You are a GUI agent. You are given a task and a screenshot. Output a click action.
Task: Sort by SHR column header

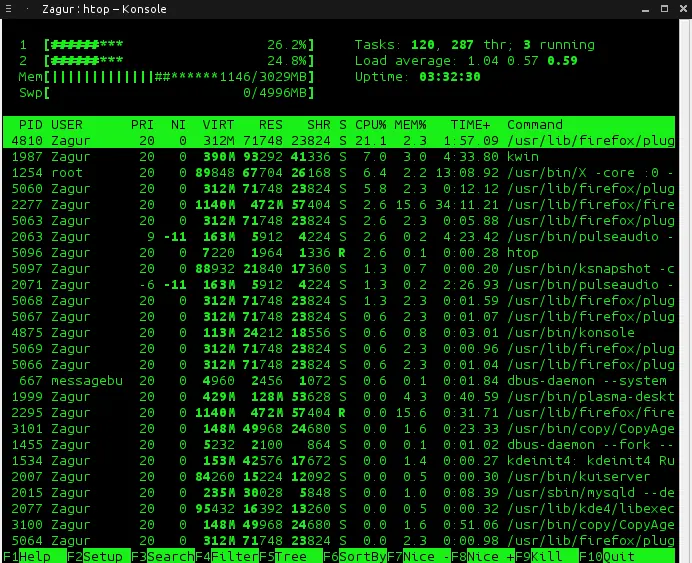(319, 125)
